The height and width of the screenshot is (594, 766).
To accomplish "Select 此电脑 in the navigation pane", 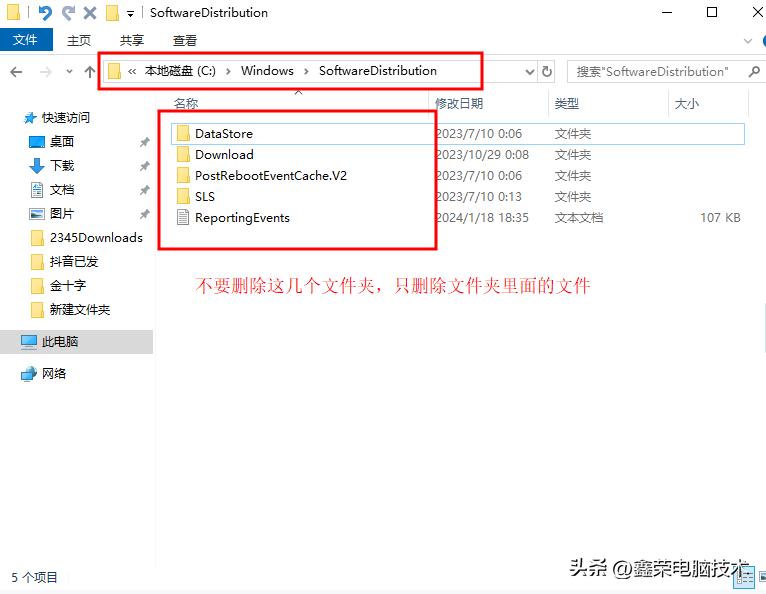I will 60,342.
